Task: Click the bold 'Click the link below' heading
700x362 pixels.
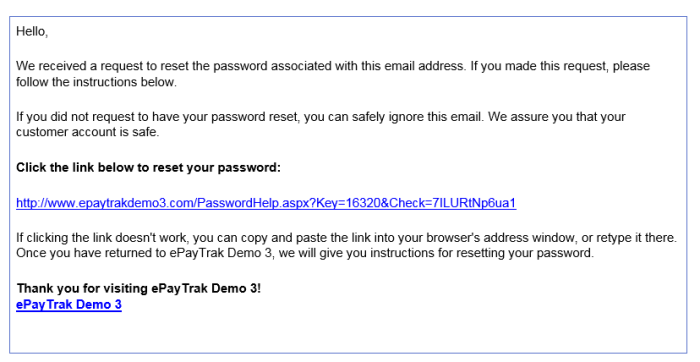Action: pos(148,168)
